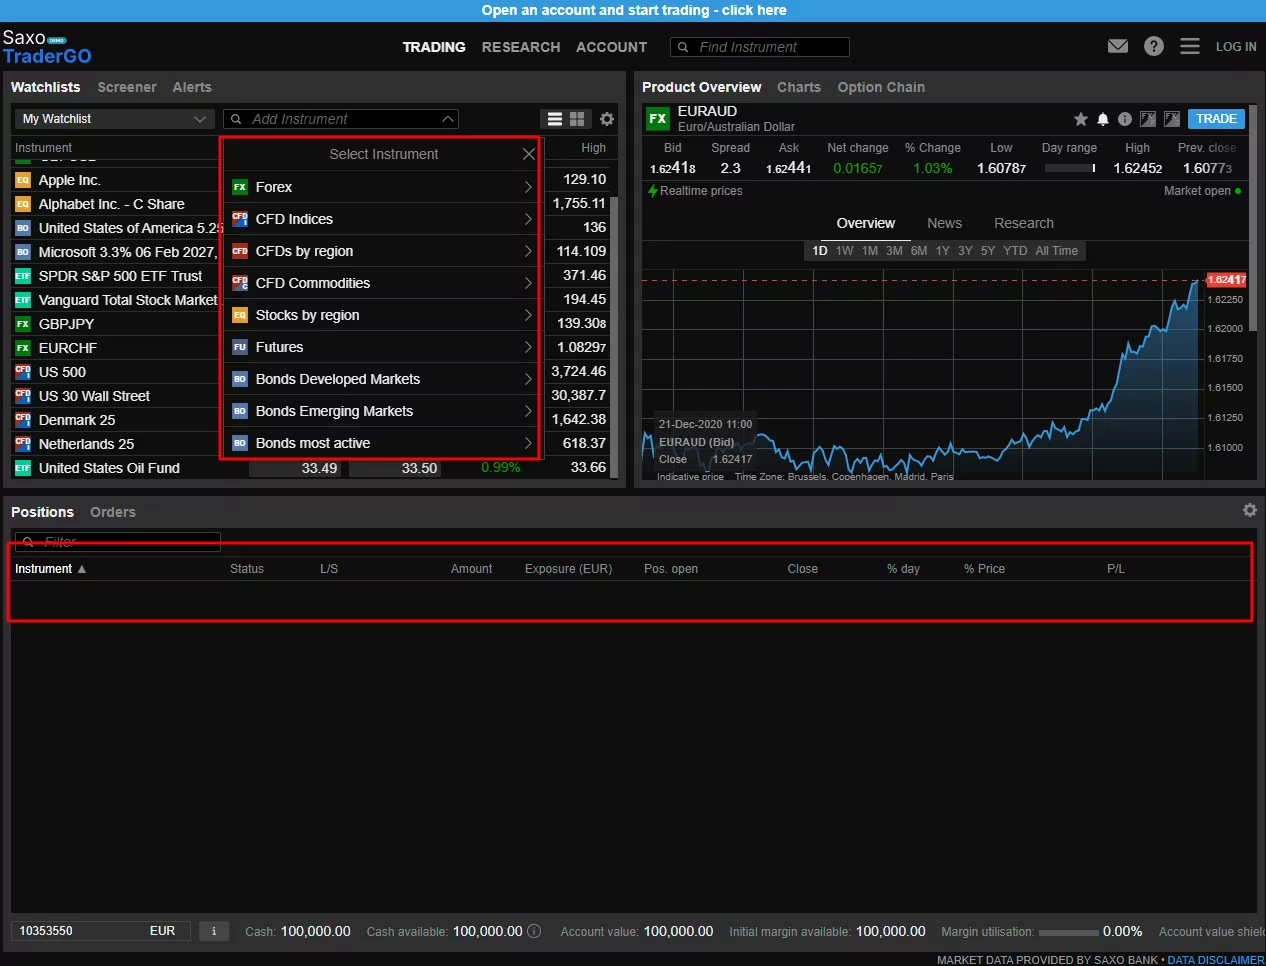1266x966 pixels.
Task: Click the blue TRADE button
Action: coord(1216,119)
